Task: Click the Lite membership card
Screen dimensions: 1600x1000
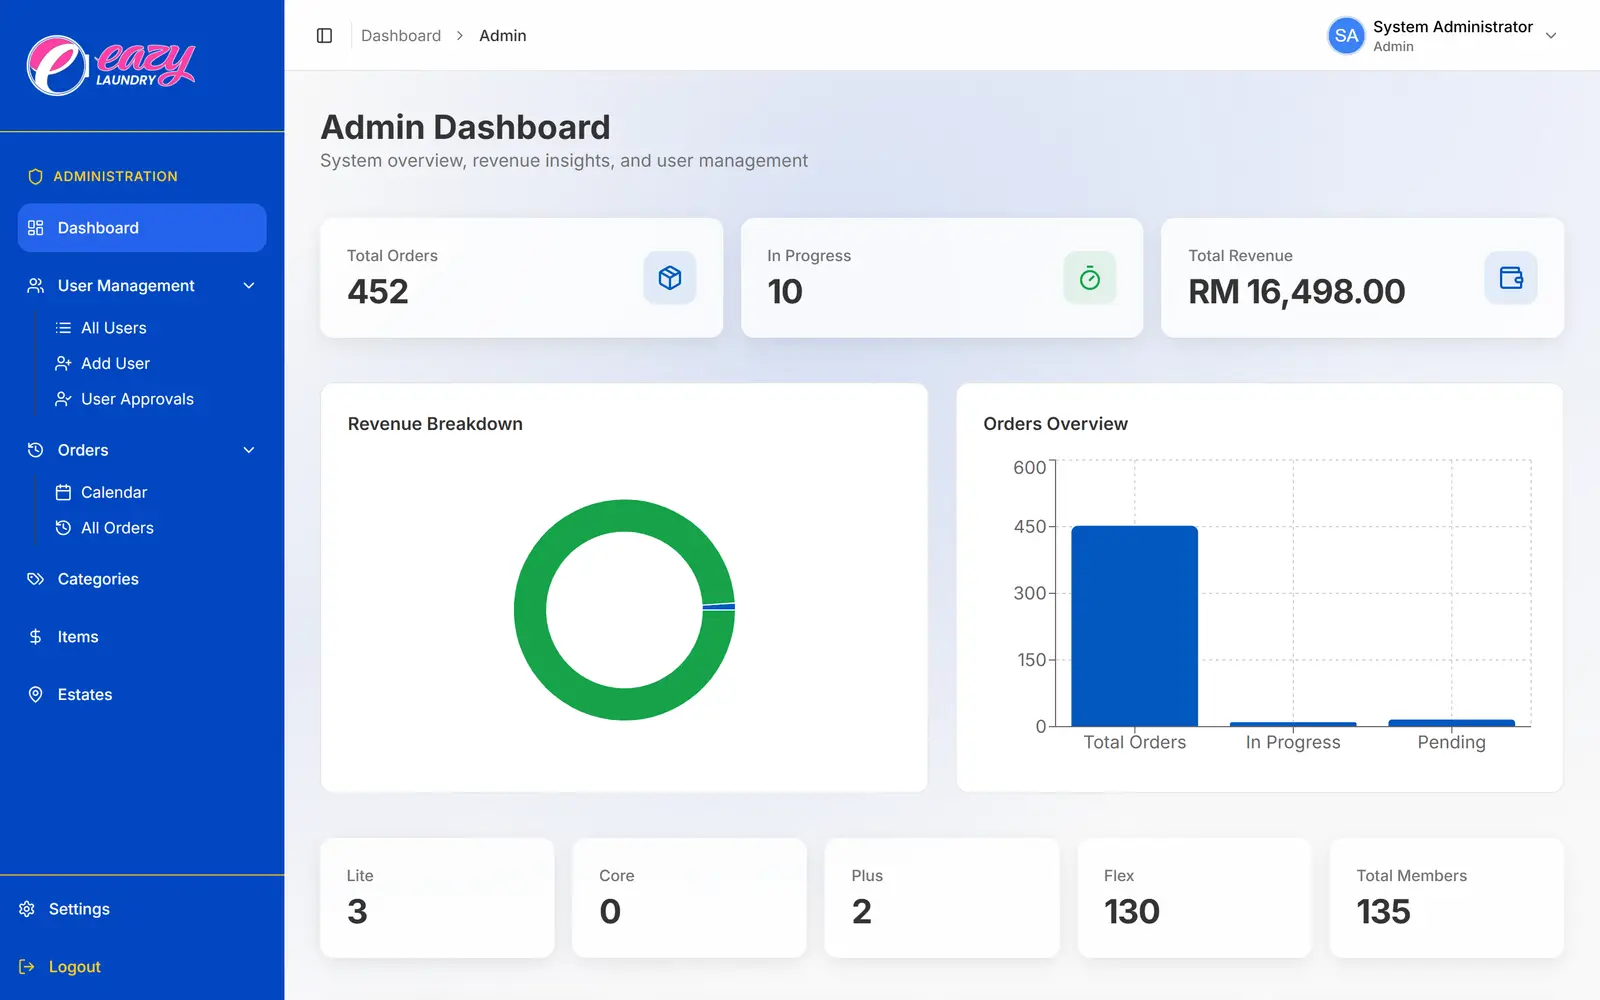Action: point(437,898)
